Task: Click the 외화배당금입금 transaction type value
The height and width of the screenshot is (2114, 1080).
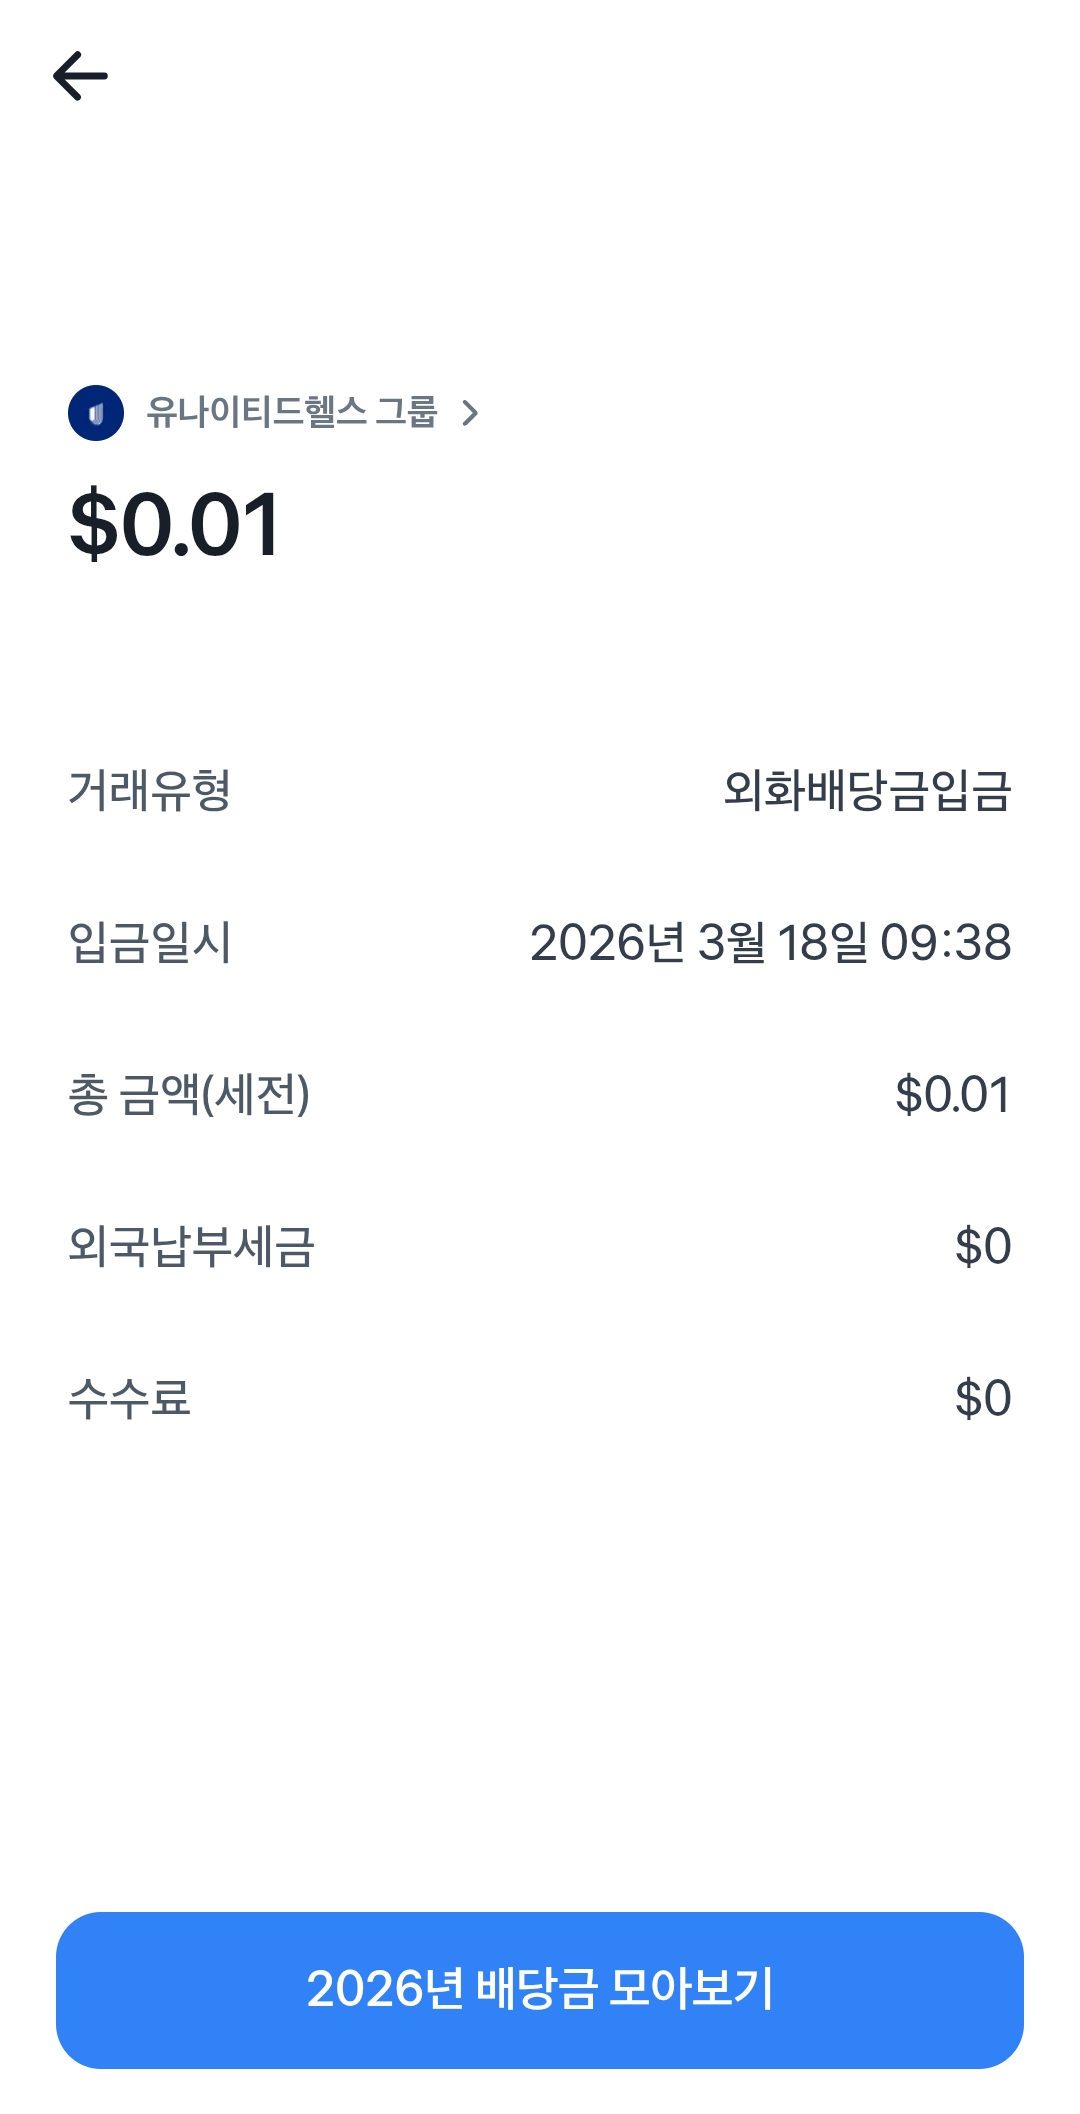Action: [867, 790]
